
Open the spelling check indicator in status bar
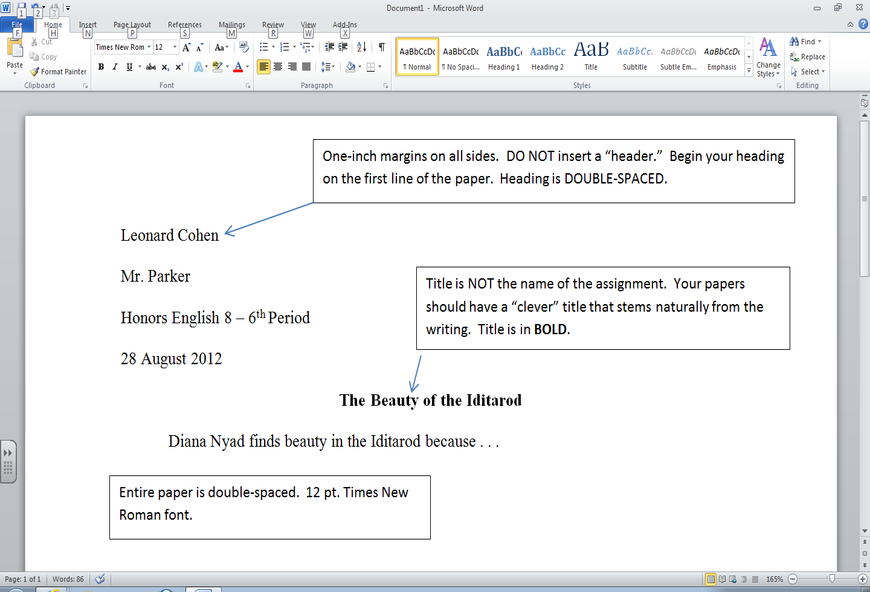pyautogui.click(x=98, y=578)
